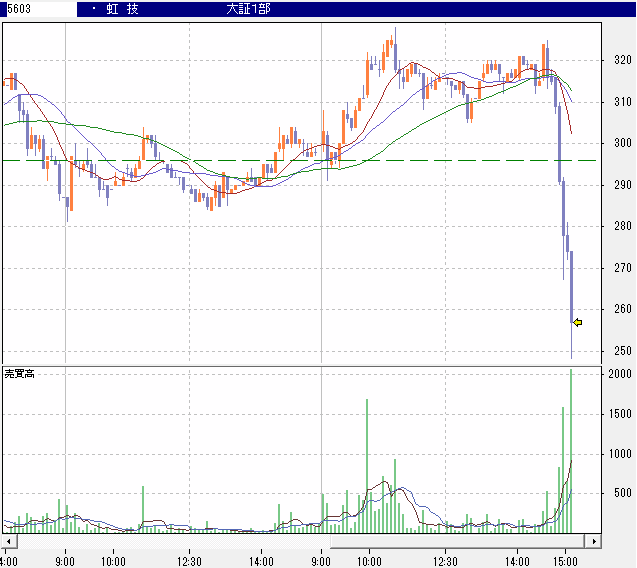Click the 15:00 time axis label

tap(565, 561)
